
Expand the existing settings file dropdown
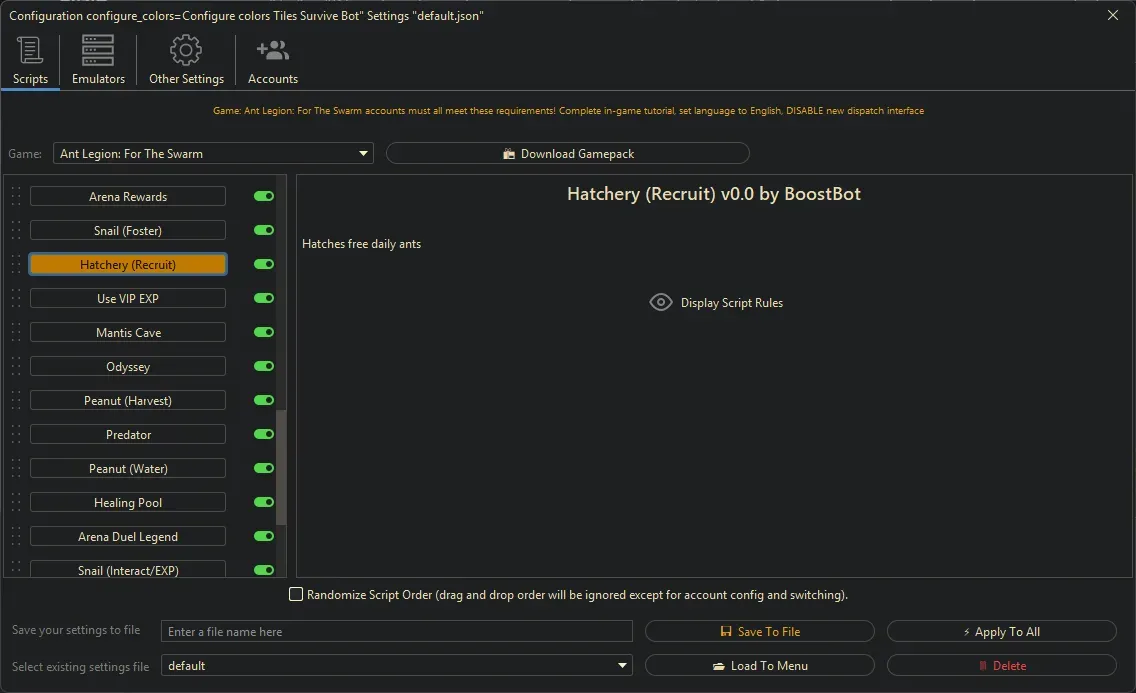coord(396,665)
